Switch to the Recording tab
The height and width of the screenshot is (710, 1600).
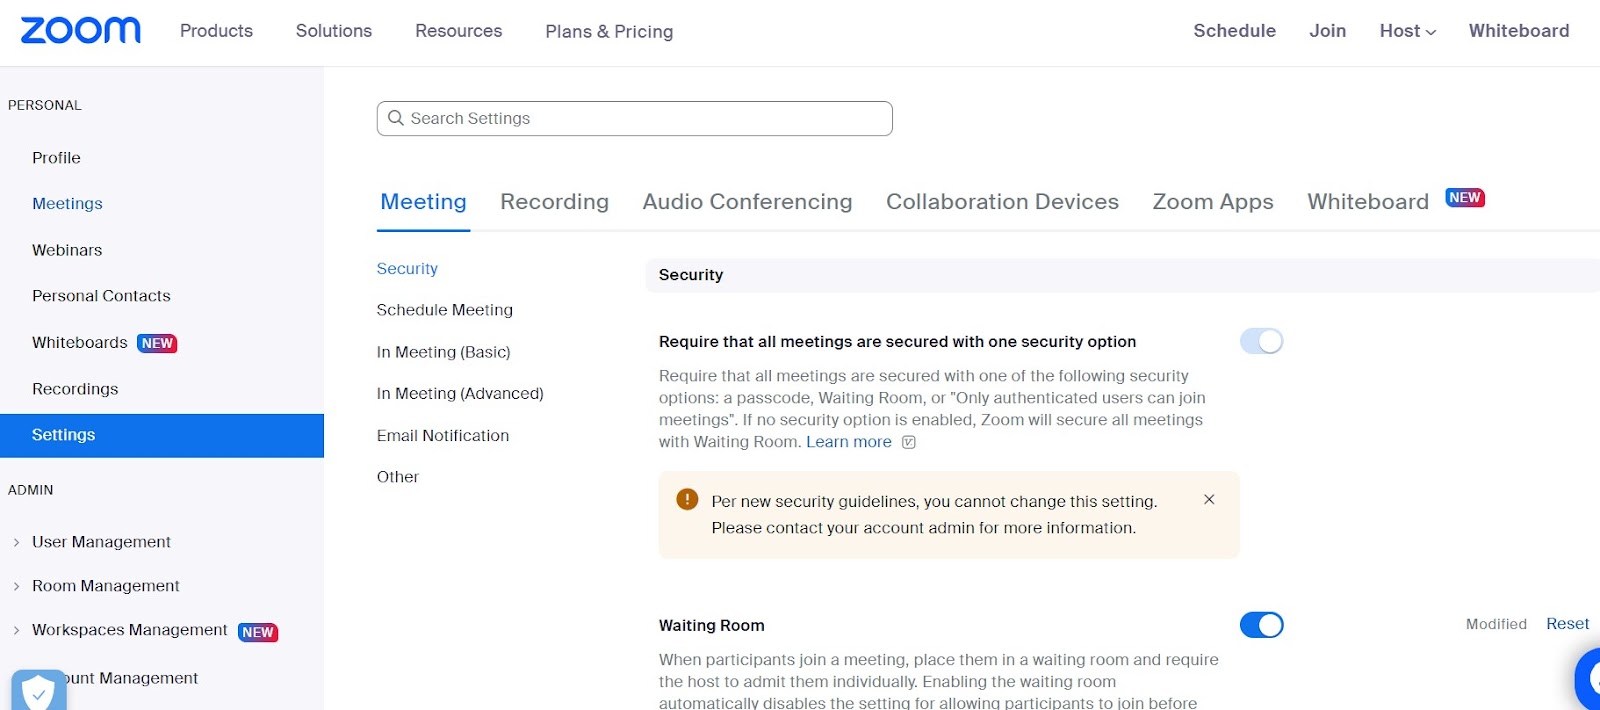[554, 202]
